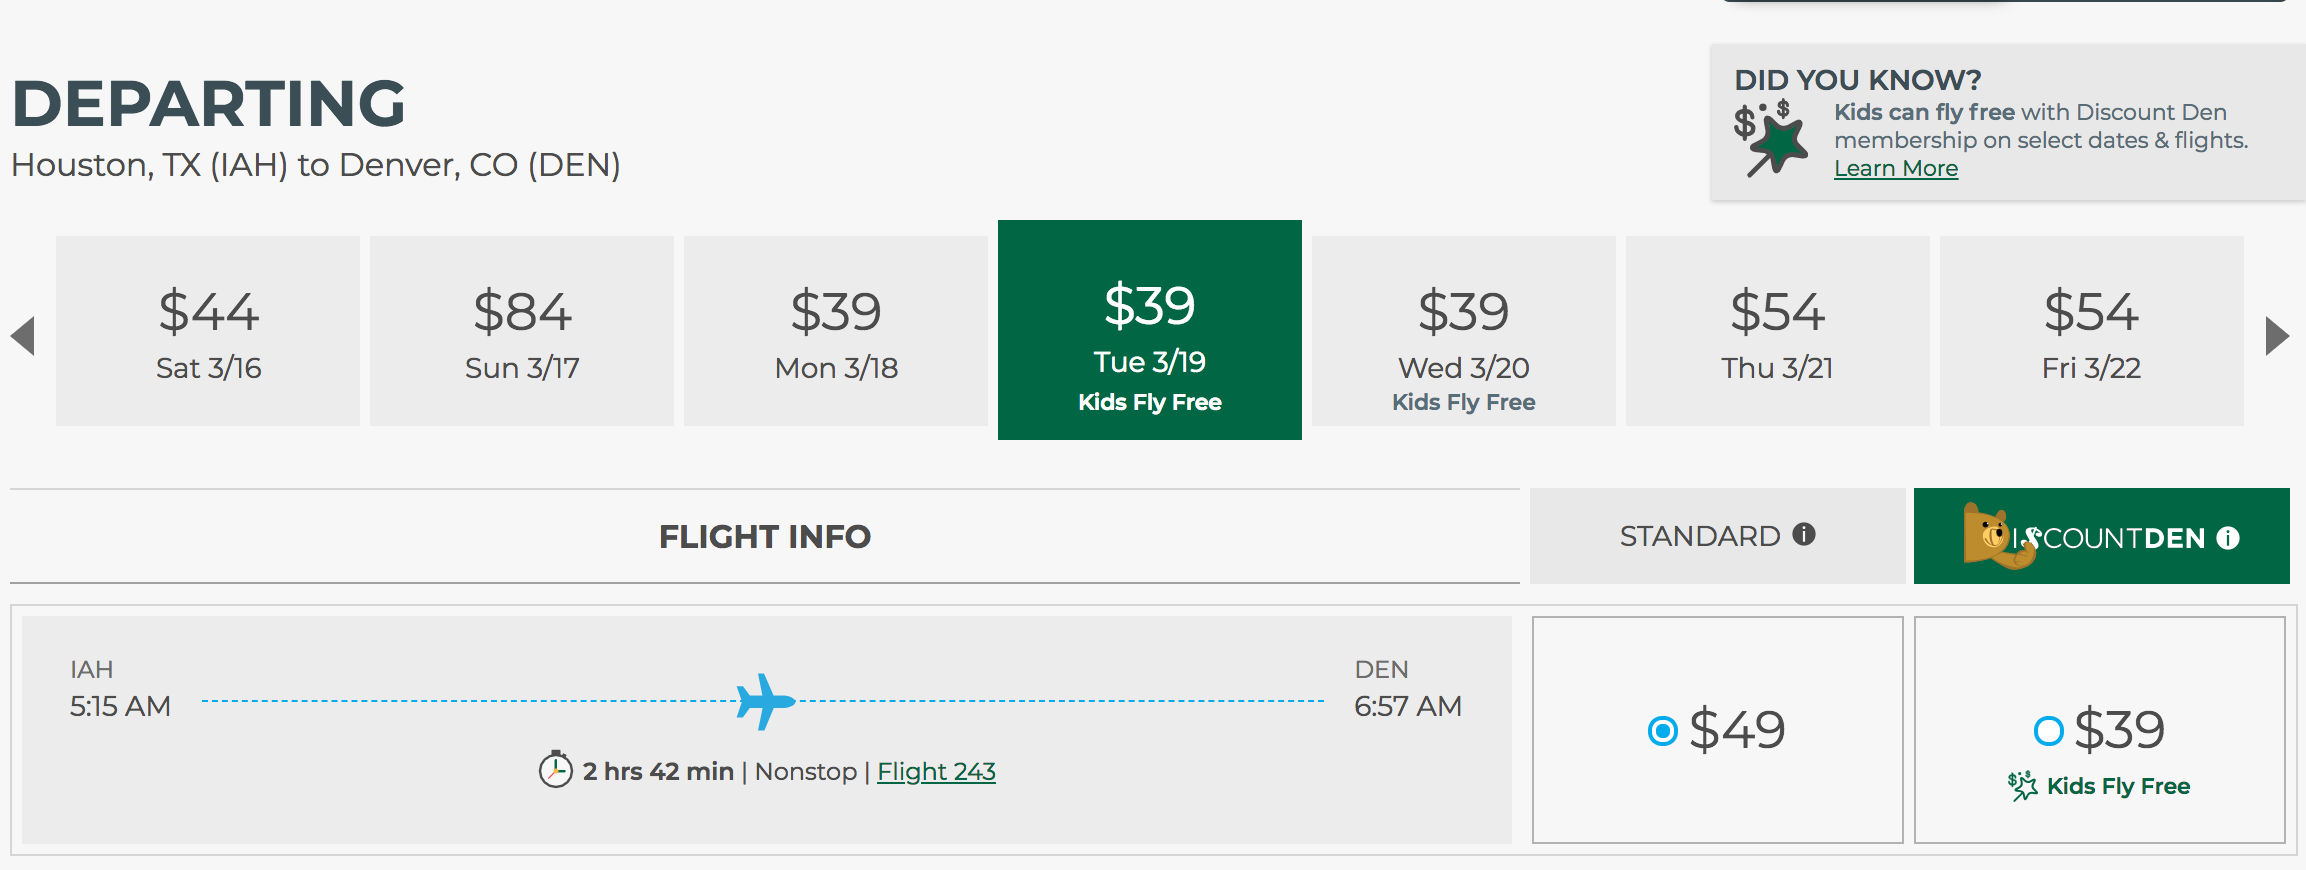Open the Learn More link
Viewport: 2306px width, 870px height.
(x=1896, y=168)
